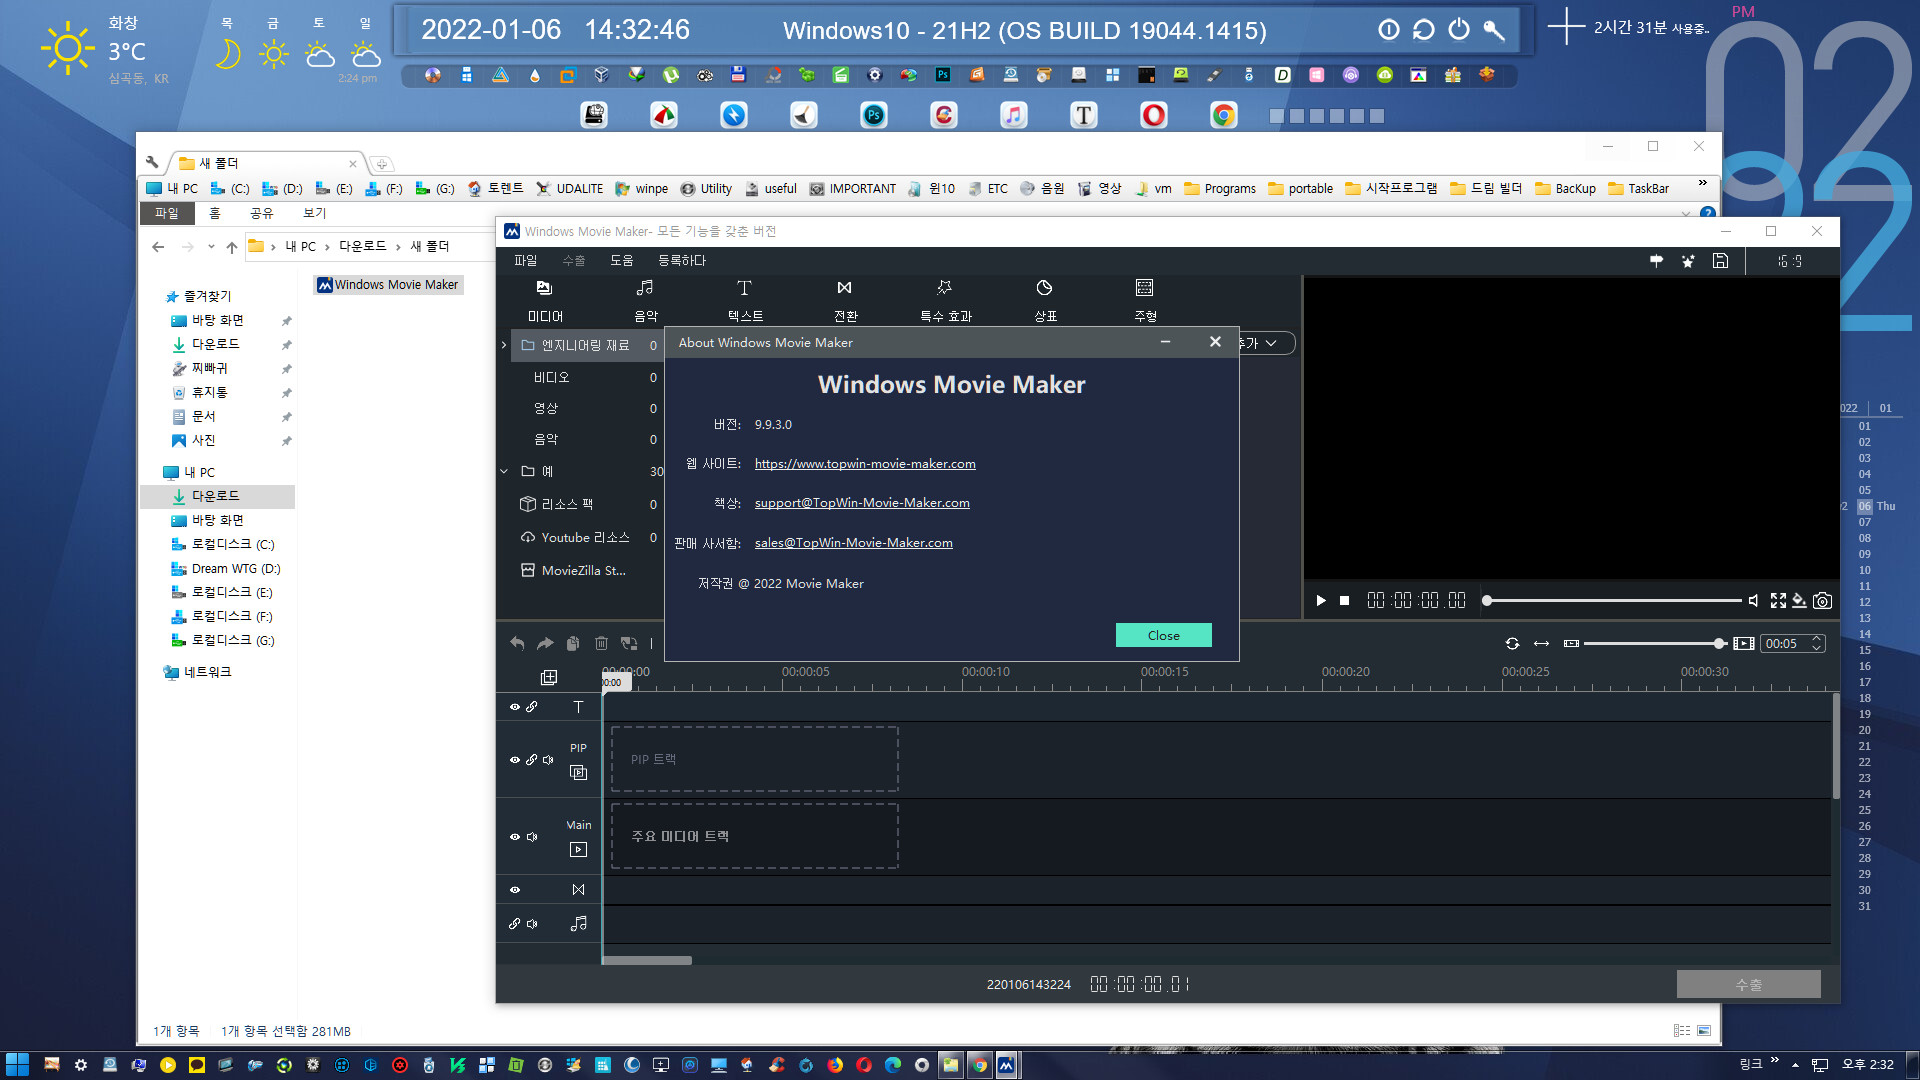Mute the music track speaker

click(532, 924)
